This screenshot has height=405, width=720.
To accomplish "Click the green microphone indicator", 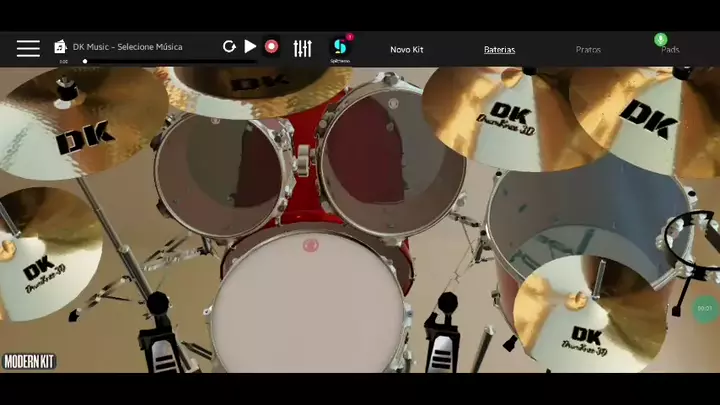I will point(660,40).
